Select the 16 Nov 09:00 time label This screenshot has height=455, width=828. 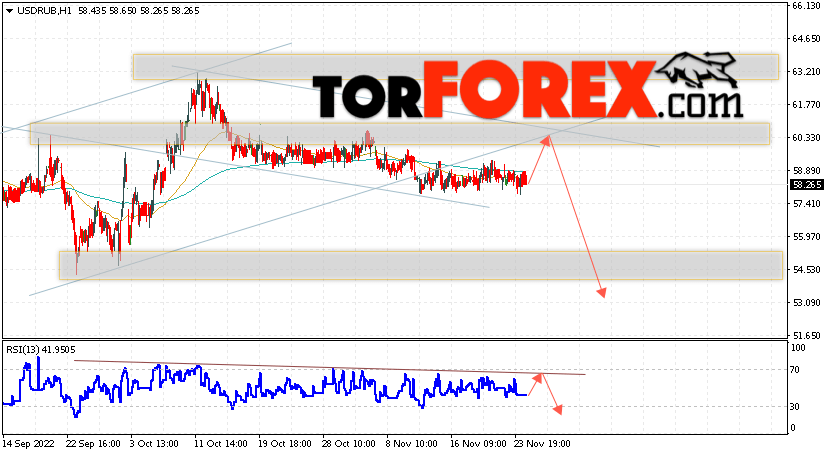click(476, 443)
